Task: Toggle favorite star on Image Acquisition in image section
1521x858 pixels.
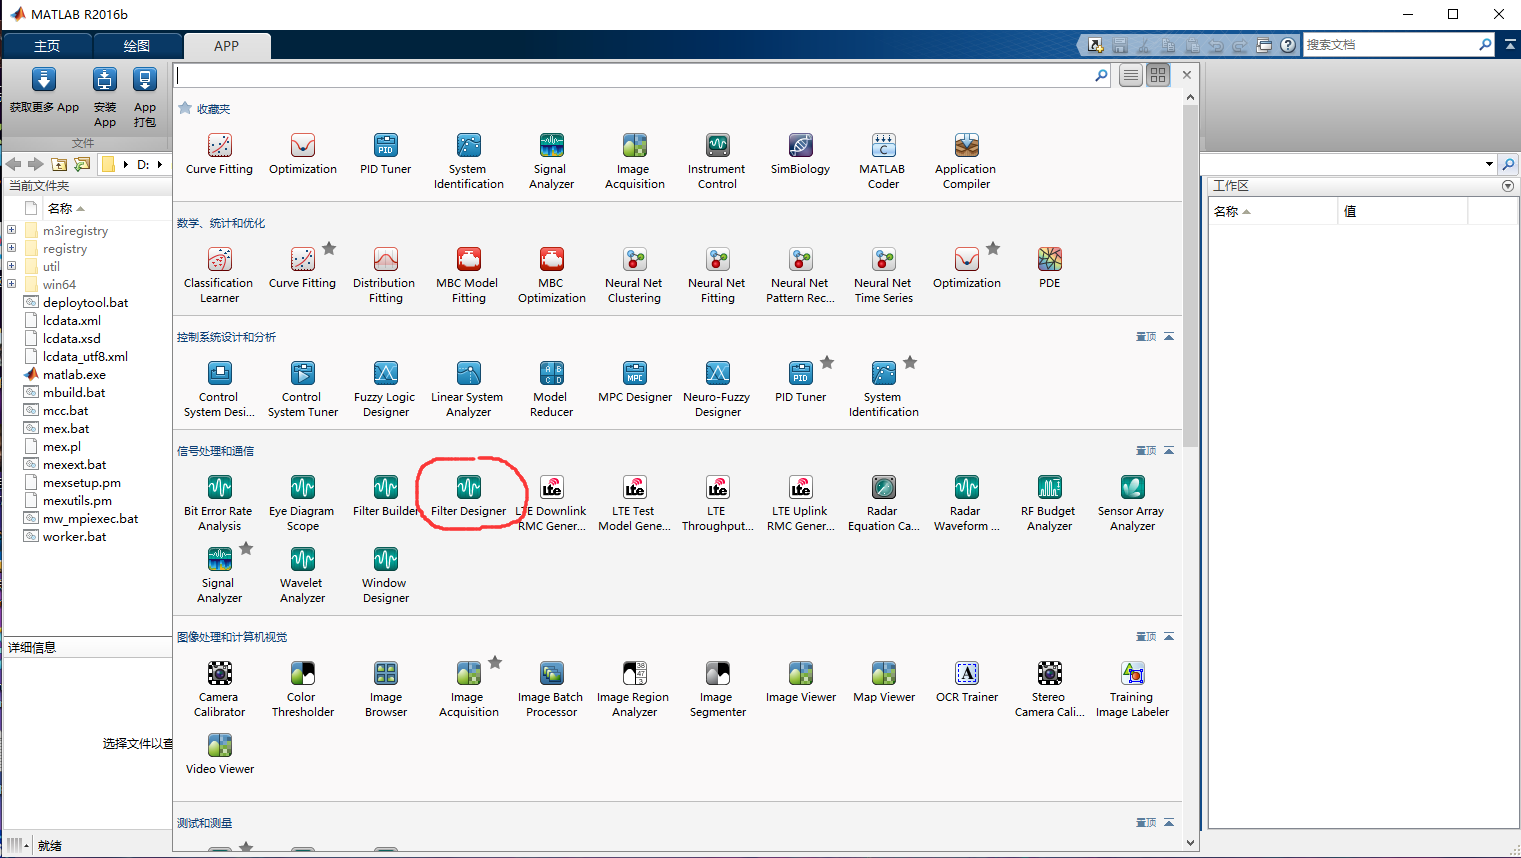Action: 495,662
